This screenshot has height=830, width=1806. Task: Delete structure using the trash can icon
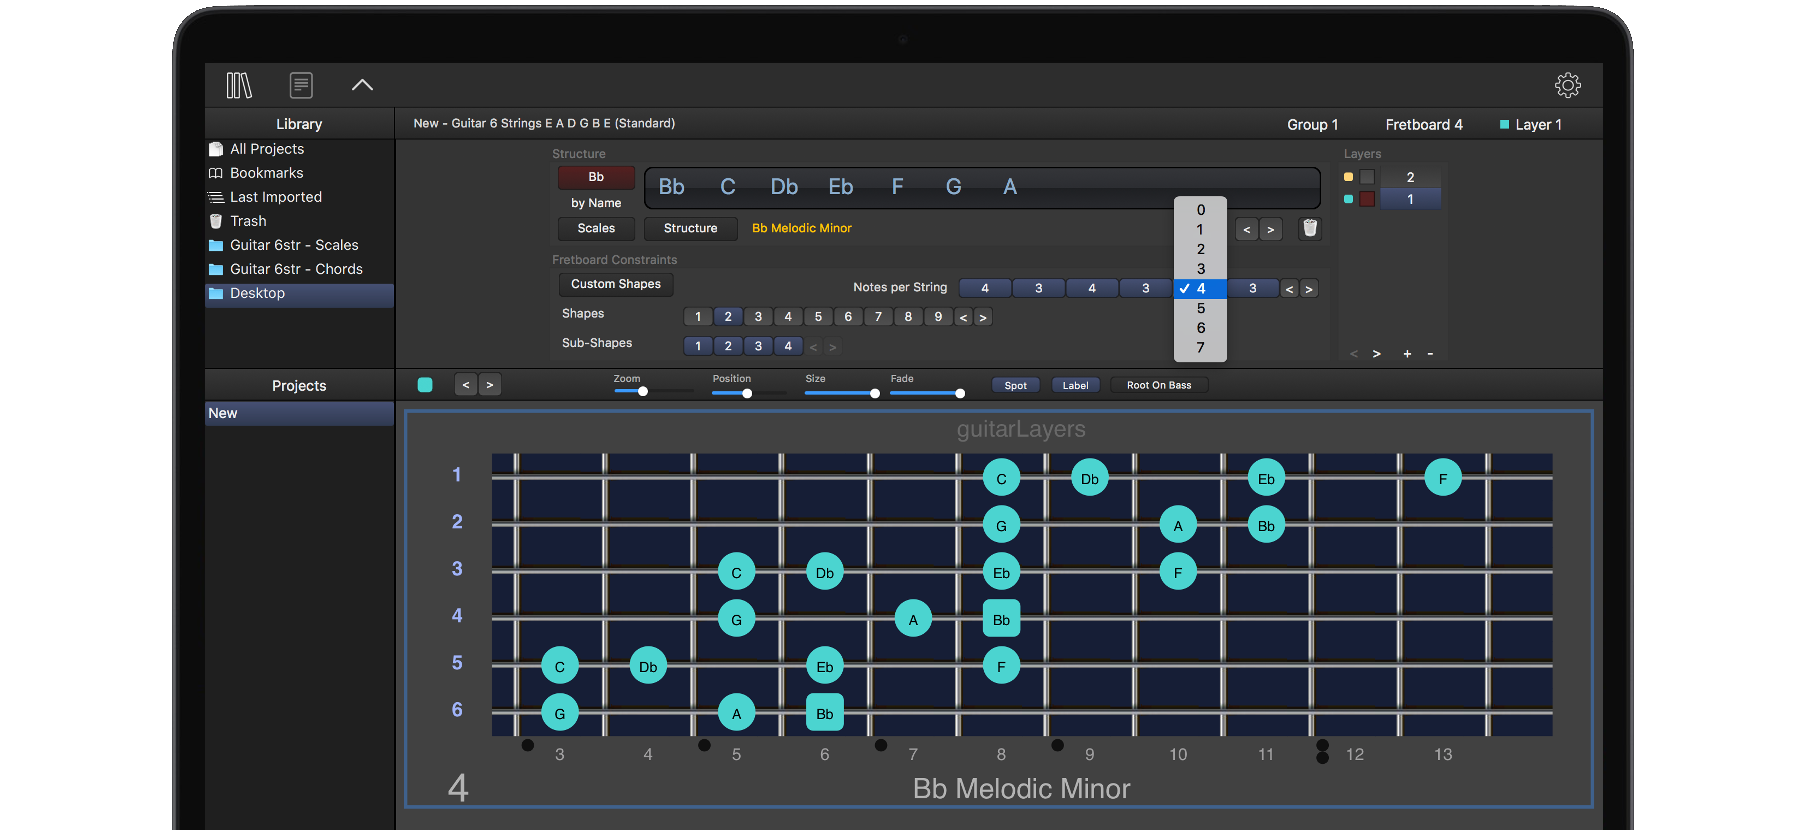tap(1309, 229)
